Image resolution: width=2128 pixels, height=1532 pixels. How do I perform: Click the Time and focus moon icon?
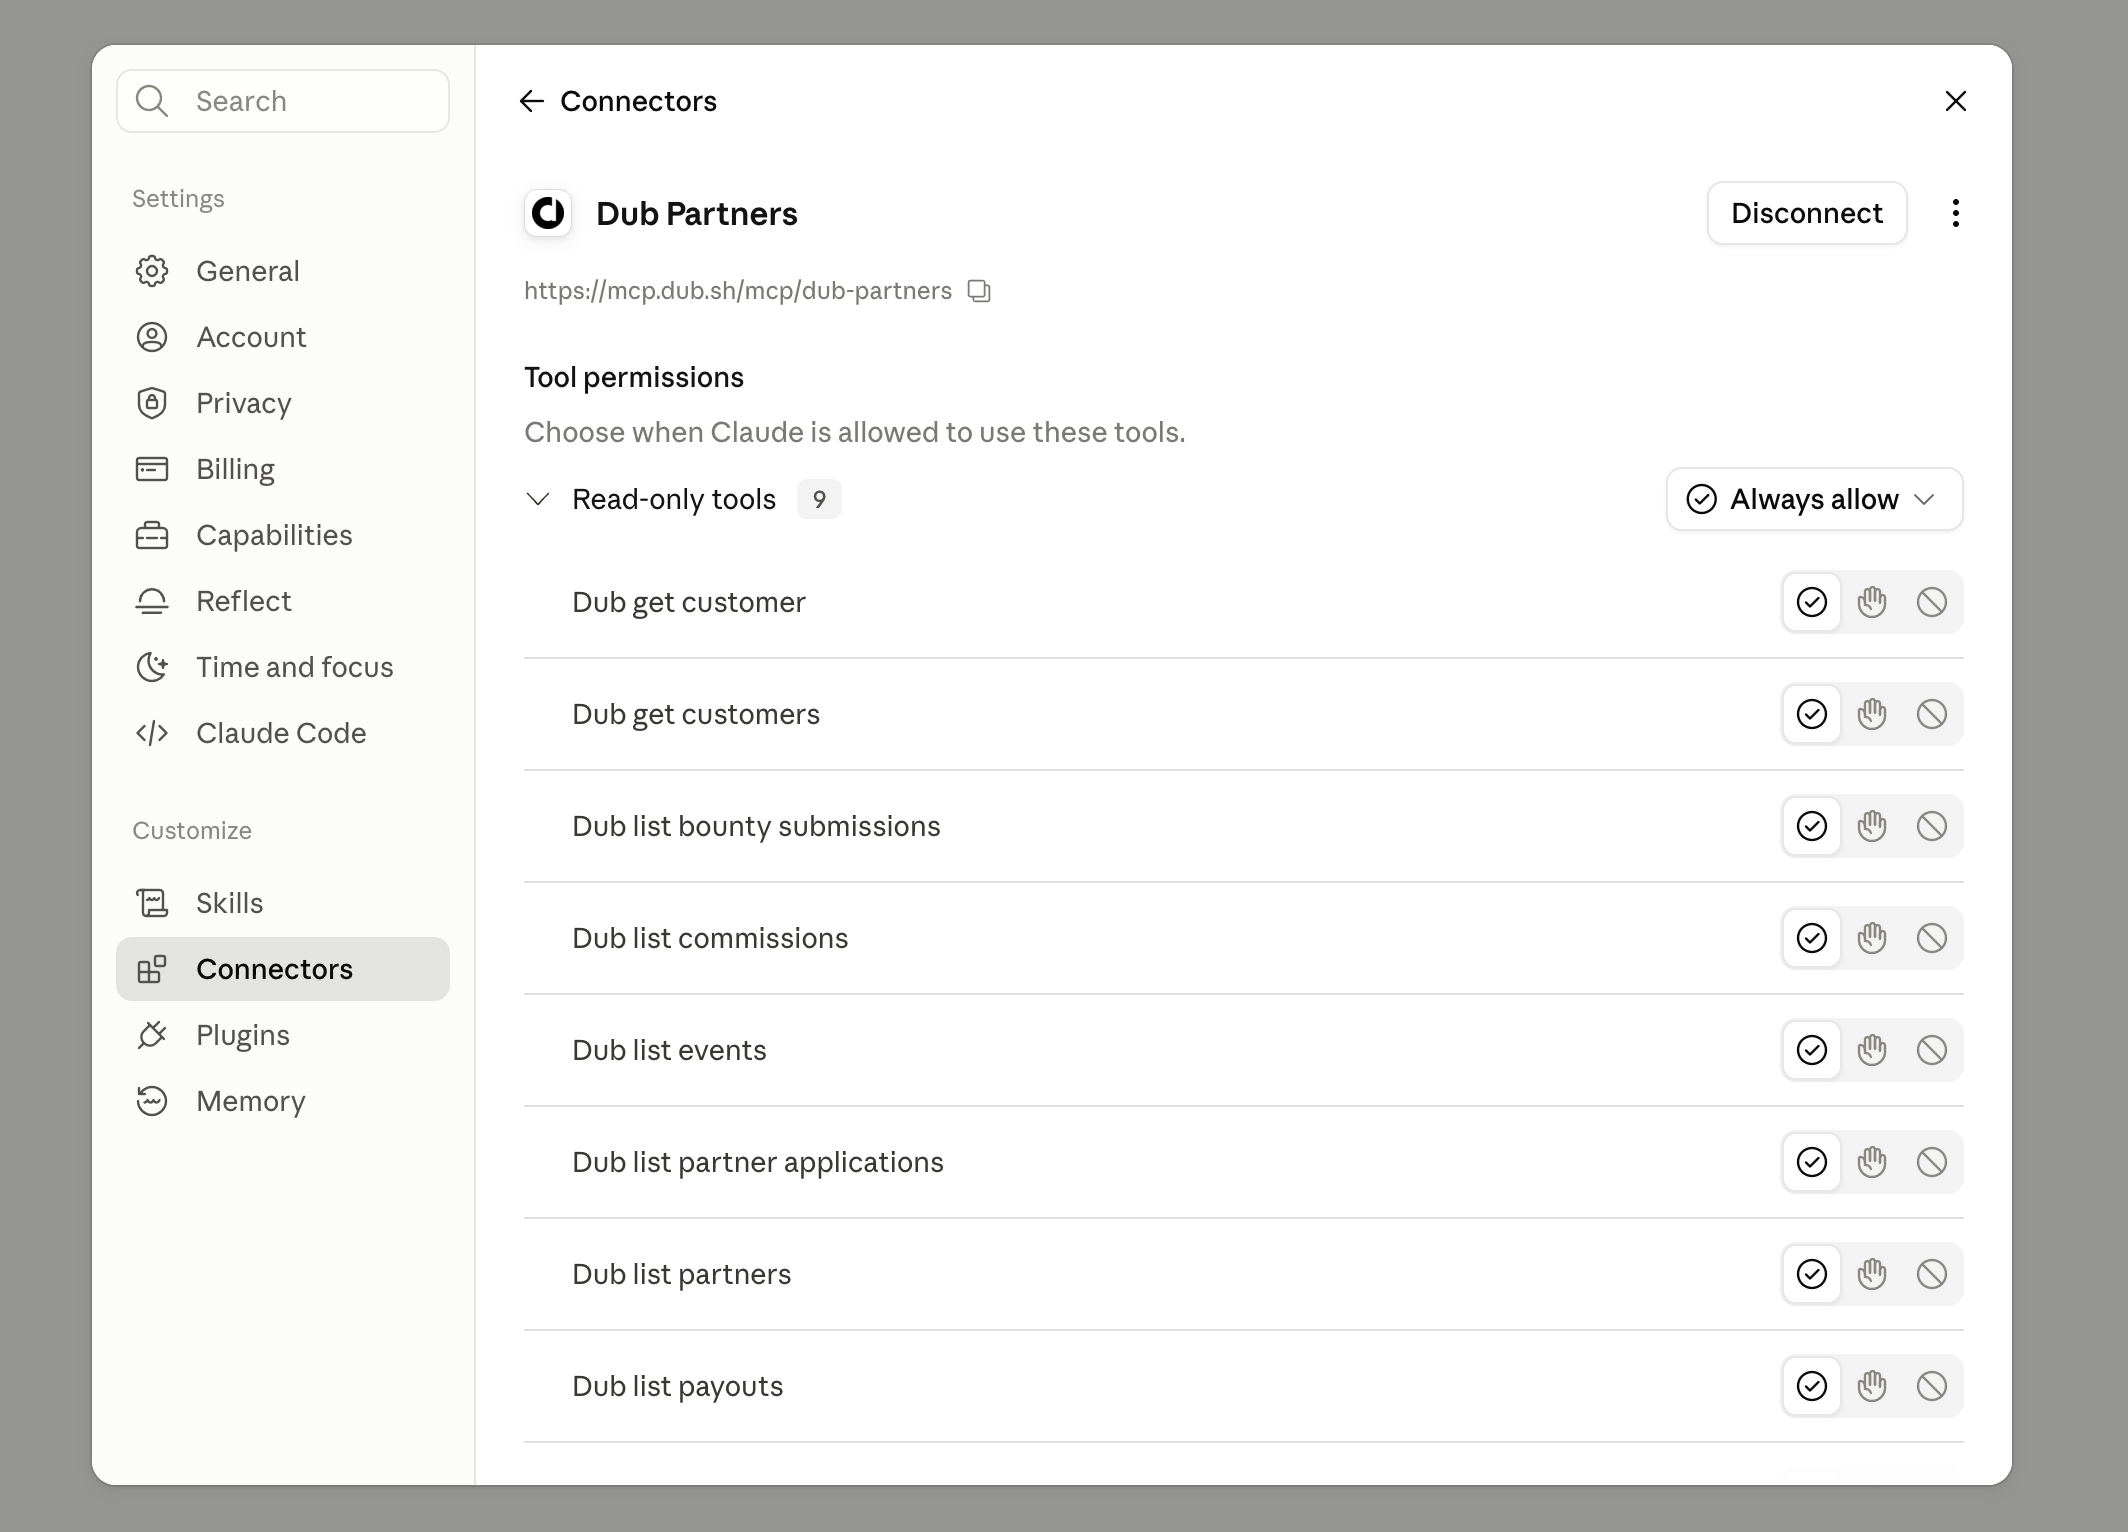[x=152, y=667]
